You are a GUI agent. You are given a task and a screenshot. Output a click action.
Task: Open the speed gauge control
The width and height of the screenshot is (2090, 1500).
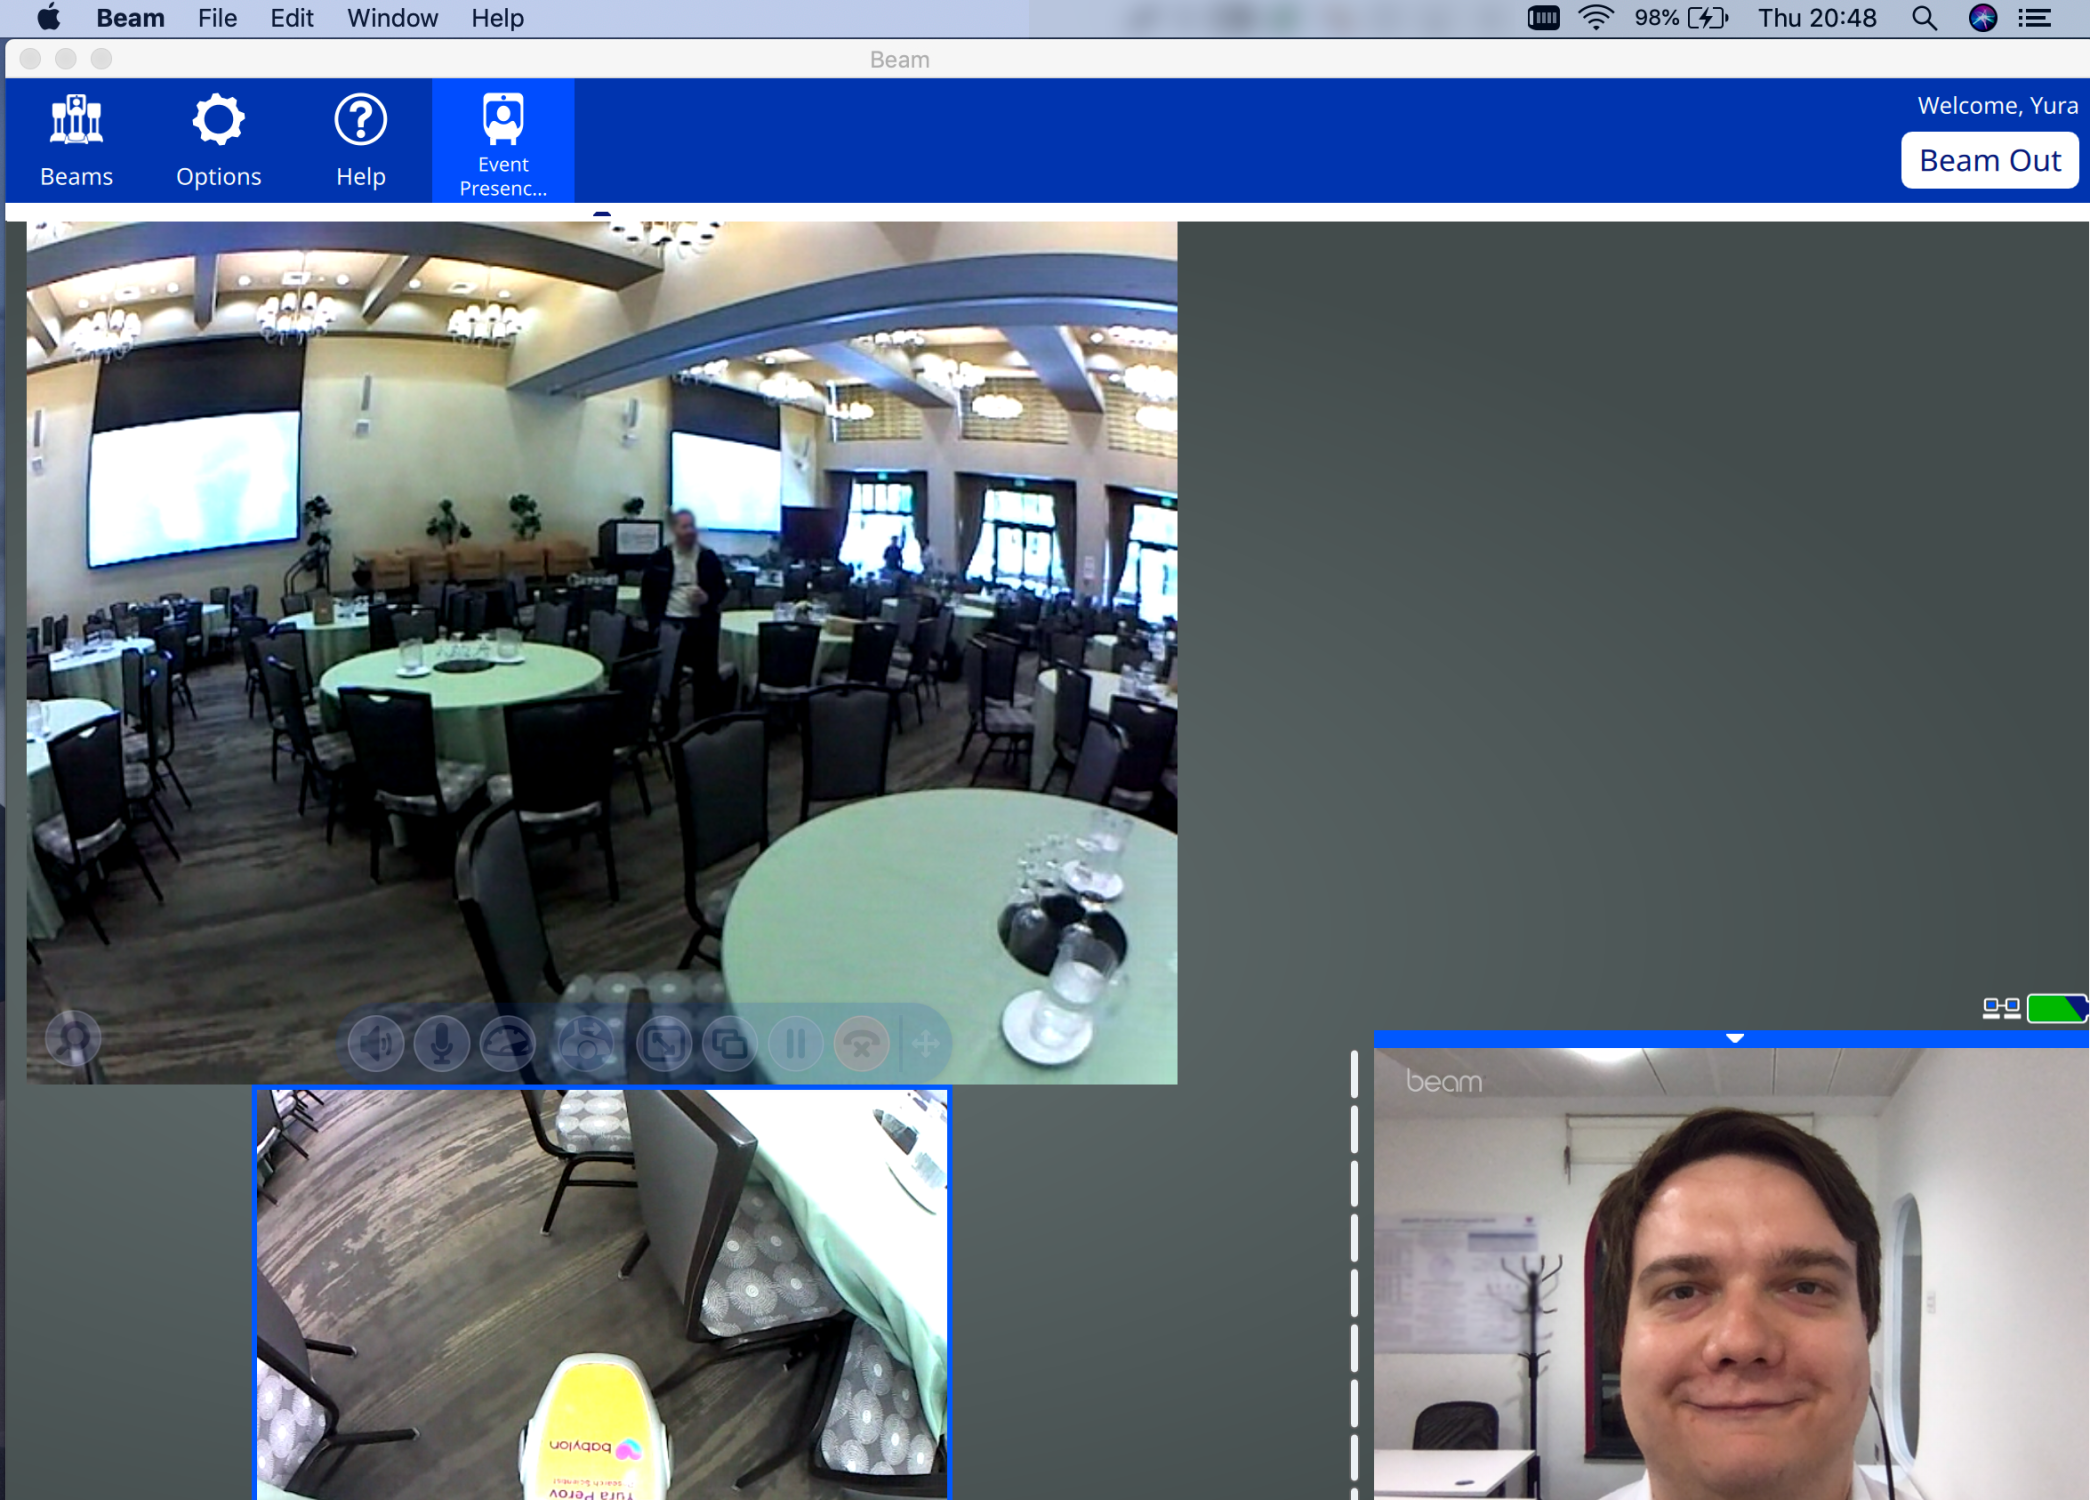[508, 1044]
